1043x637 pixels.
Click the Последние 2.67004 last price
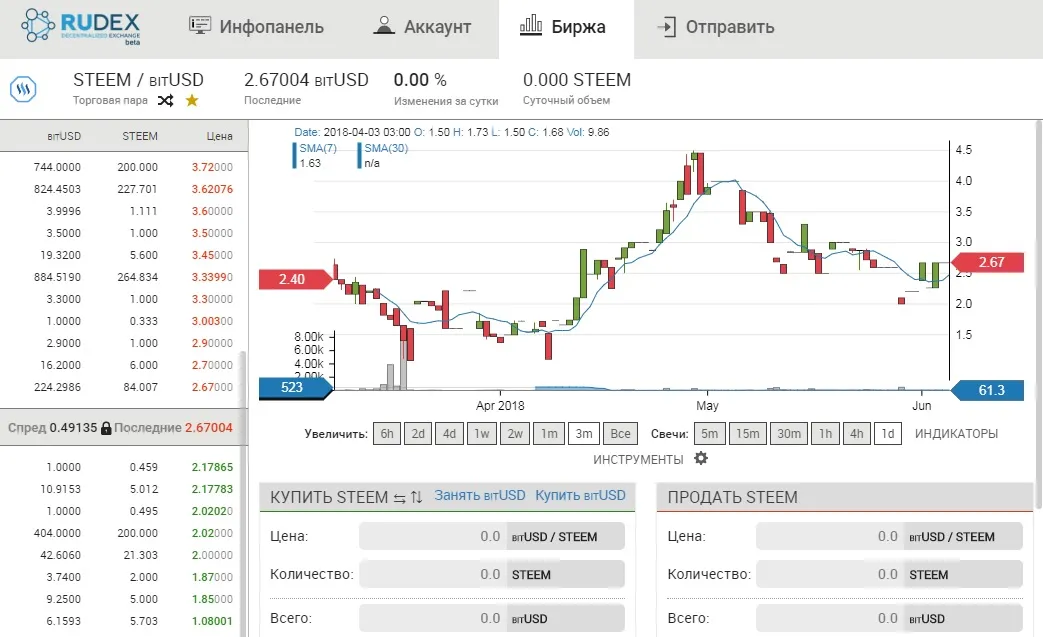(x=173, y=428)
